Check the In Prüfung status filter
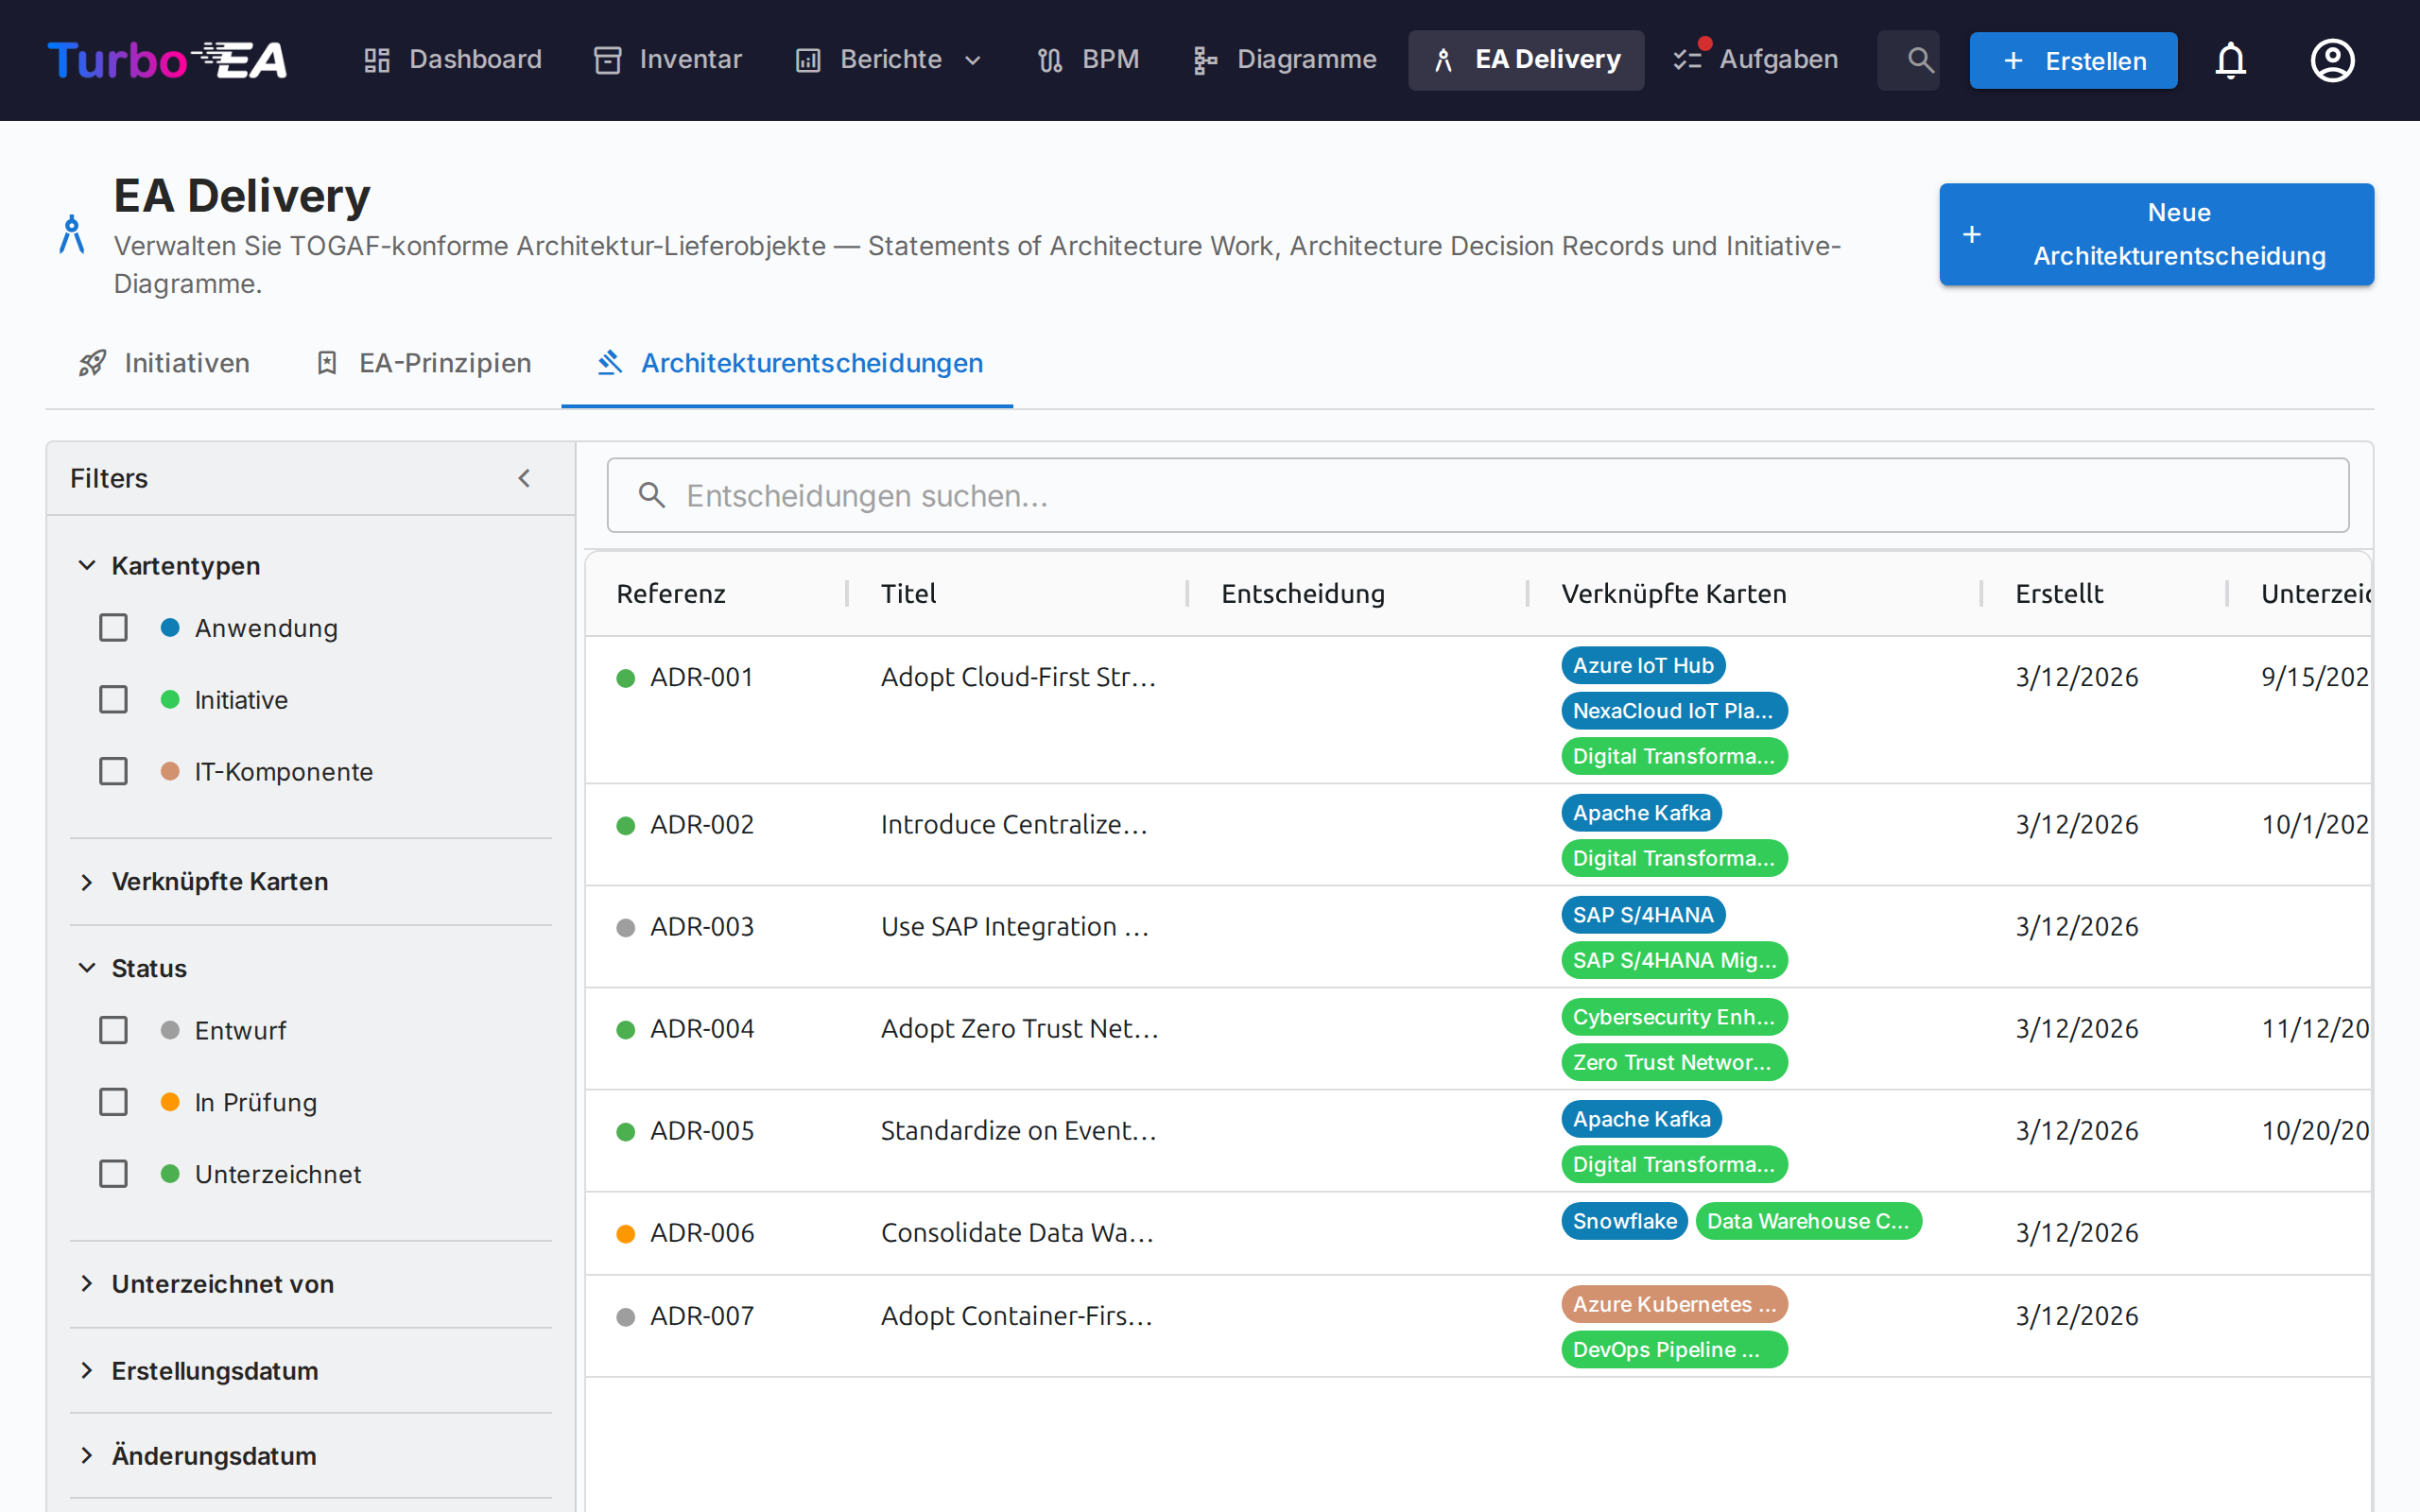The height and width of the screenshot is (1512, 2420). [114, 1102]
